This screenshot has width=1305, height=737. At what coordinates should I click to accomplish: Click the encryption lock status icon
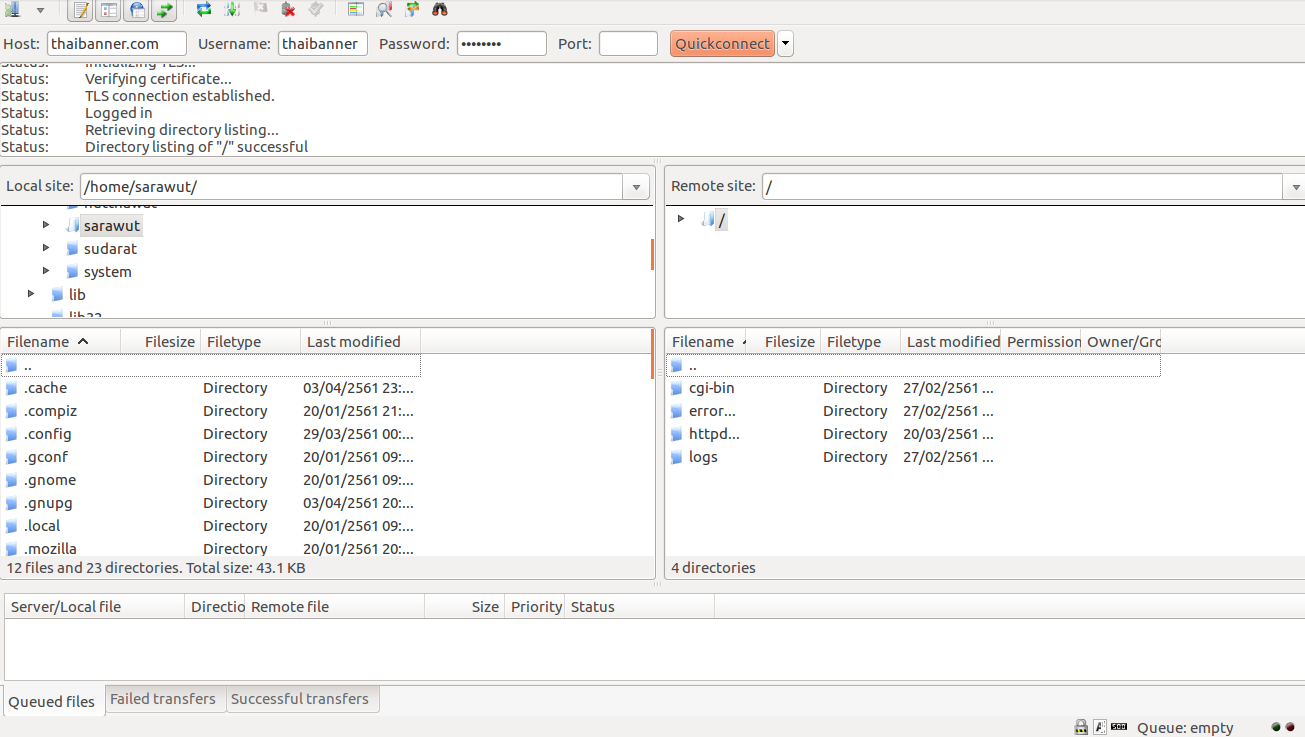(1081, 727)
